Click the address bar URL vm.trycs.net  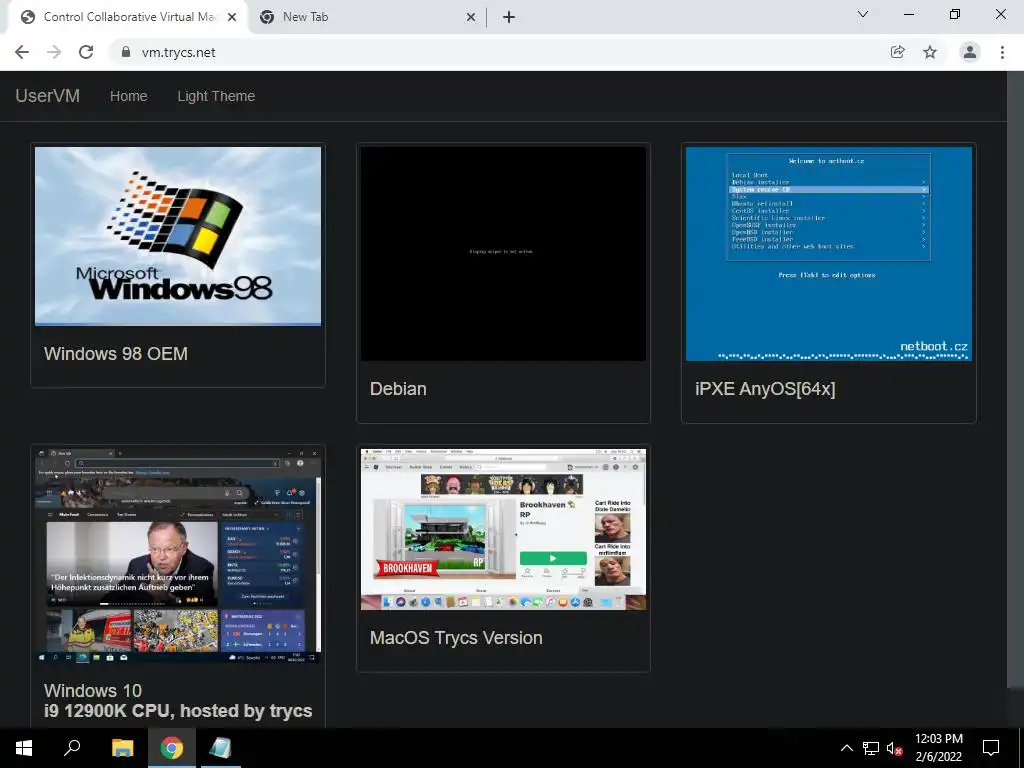click(178, 52)
